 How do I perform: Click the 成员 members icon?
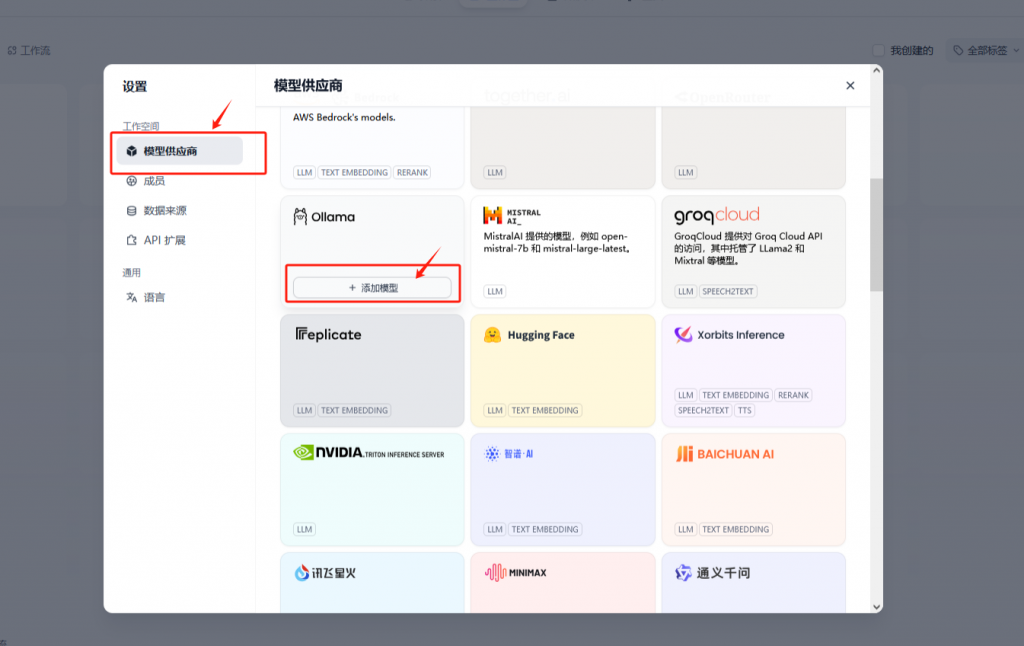coord(131,181)
